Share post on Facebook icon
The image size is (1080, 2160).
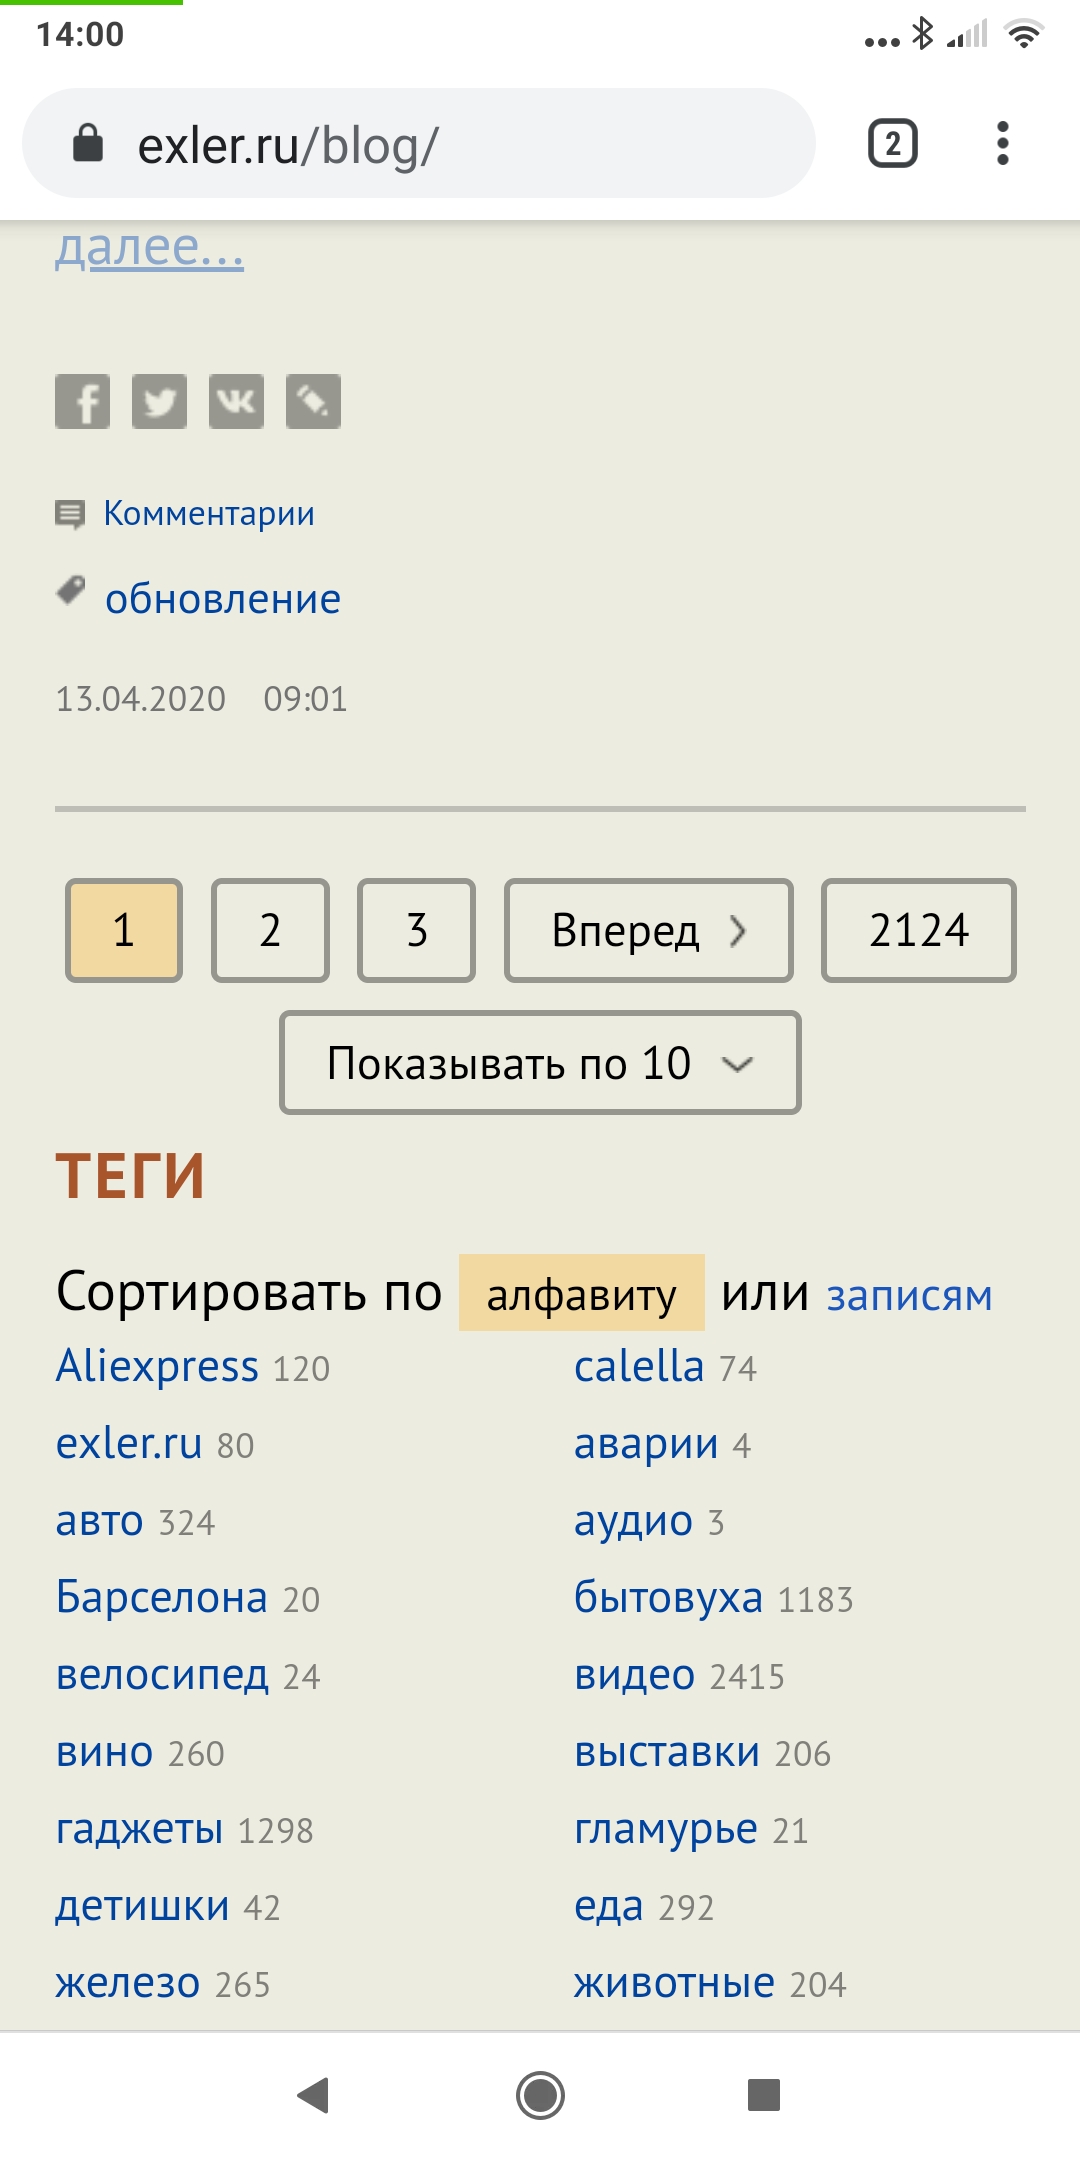point(82,402)
